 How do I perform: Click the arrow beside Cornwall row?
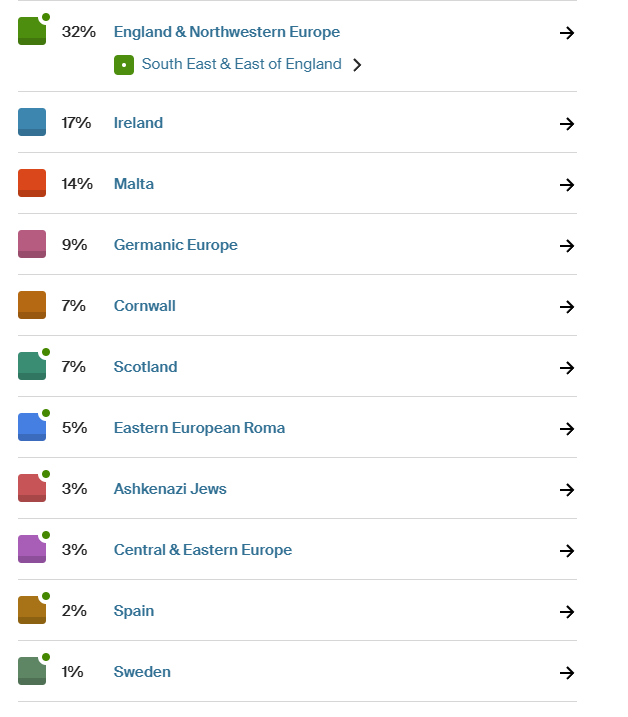[567, 306]
